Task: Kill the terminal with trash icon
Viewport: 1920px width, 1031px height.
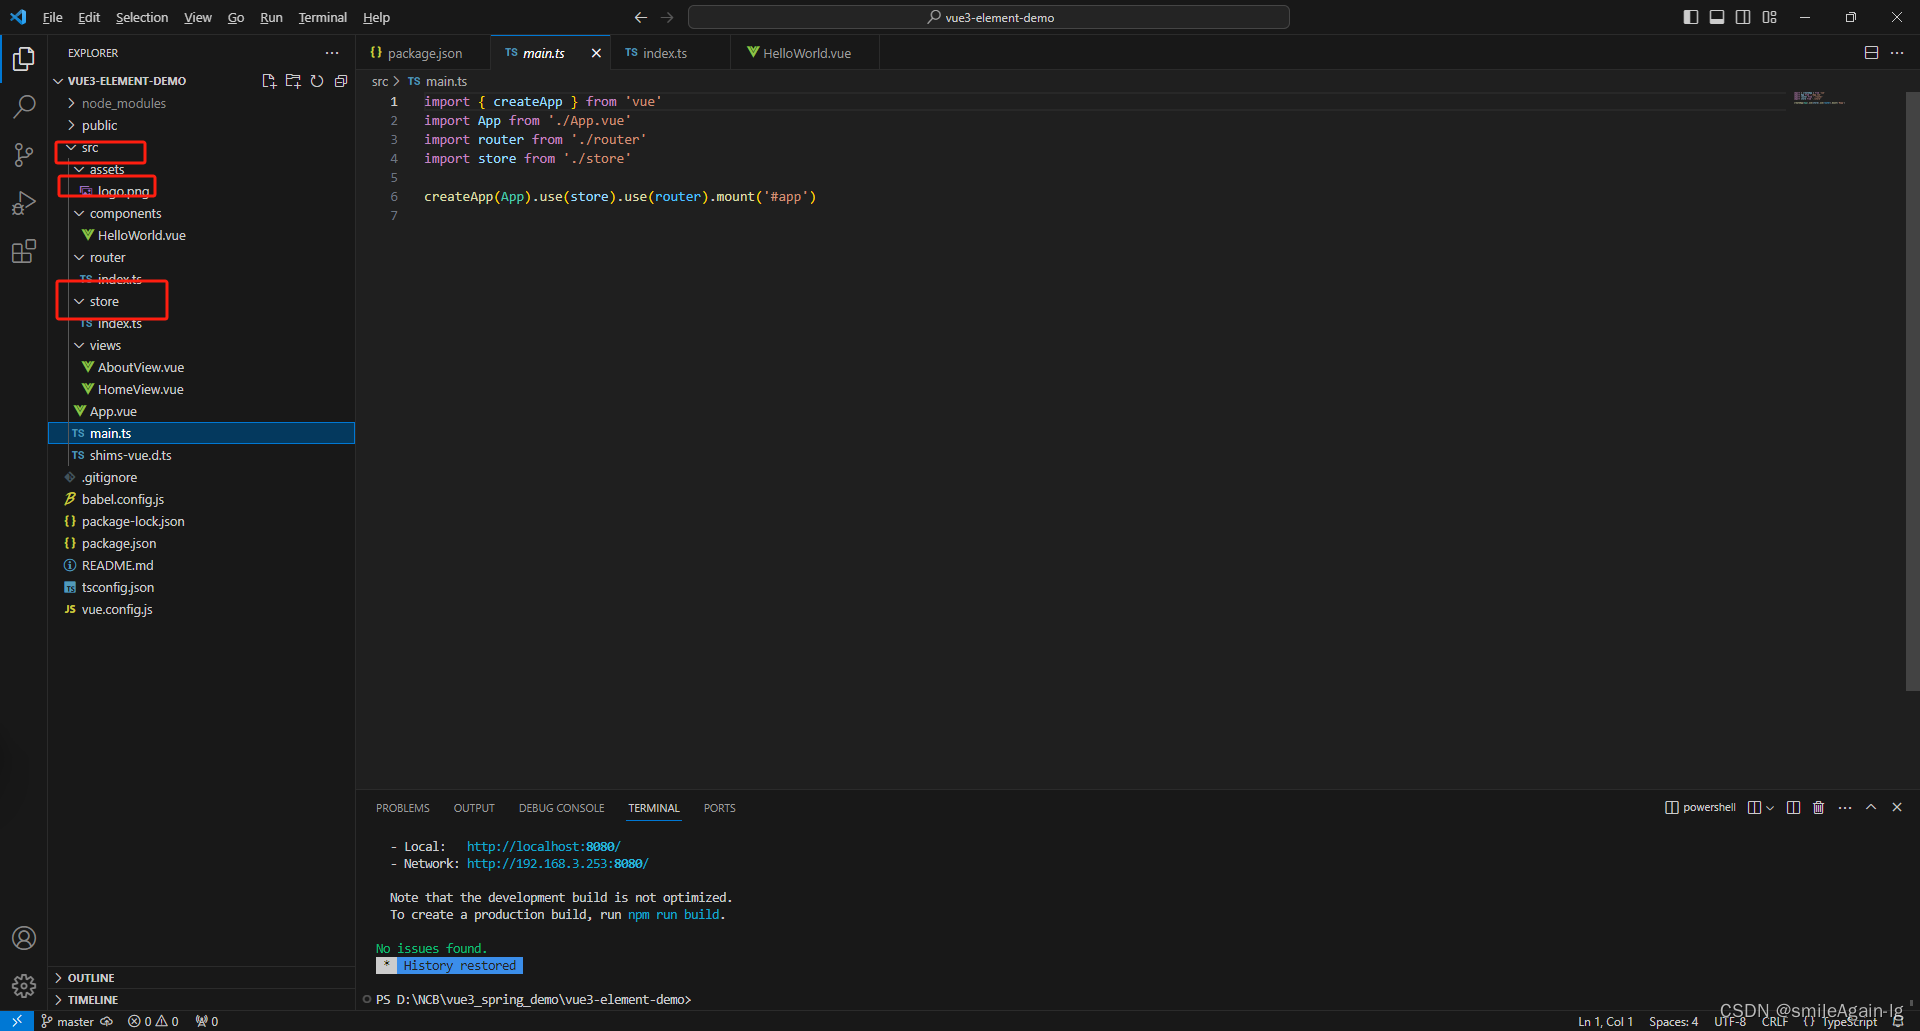Action: 1818,808
